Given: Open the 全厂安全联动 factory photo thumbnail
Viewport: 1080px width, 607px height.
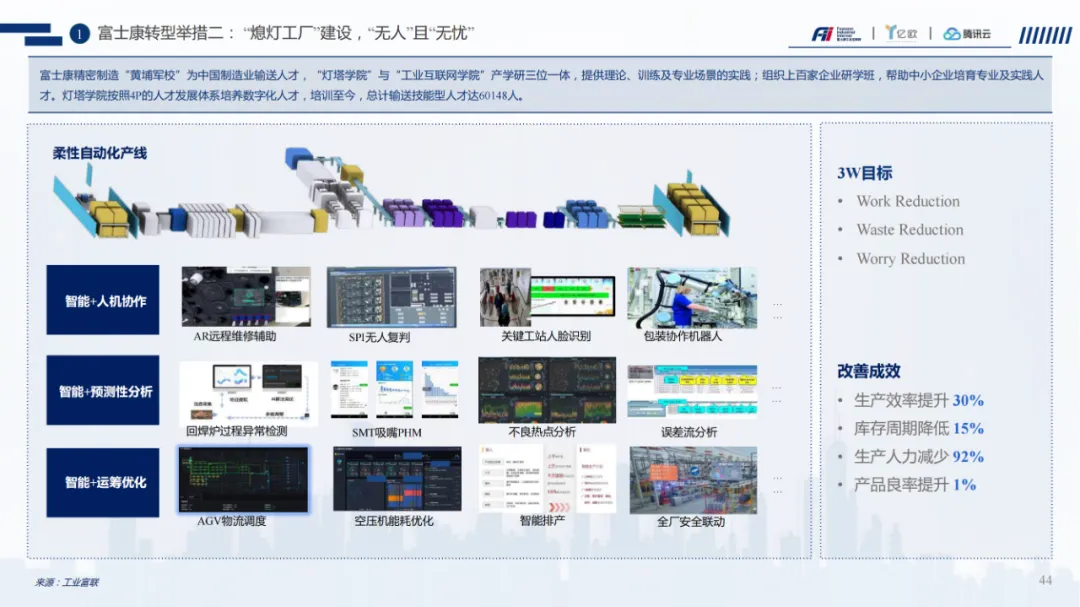Looking at the screenshot, I should [693, 480].
